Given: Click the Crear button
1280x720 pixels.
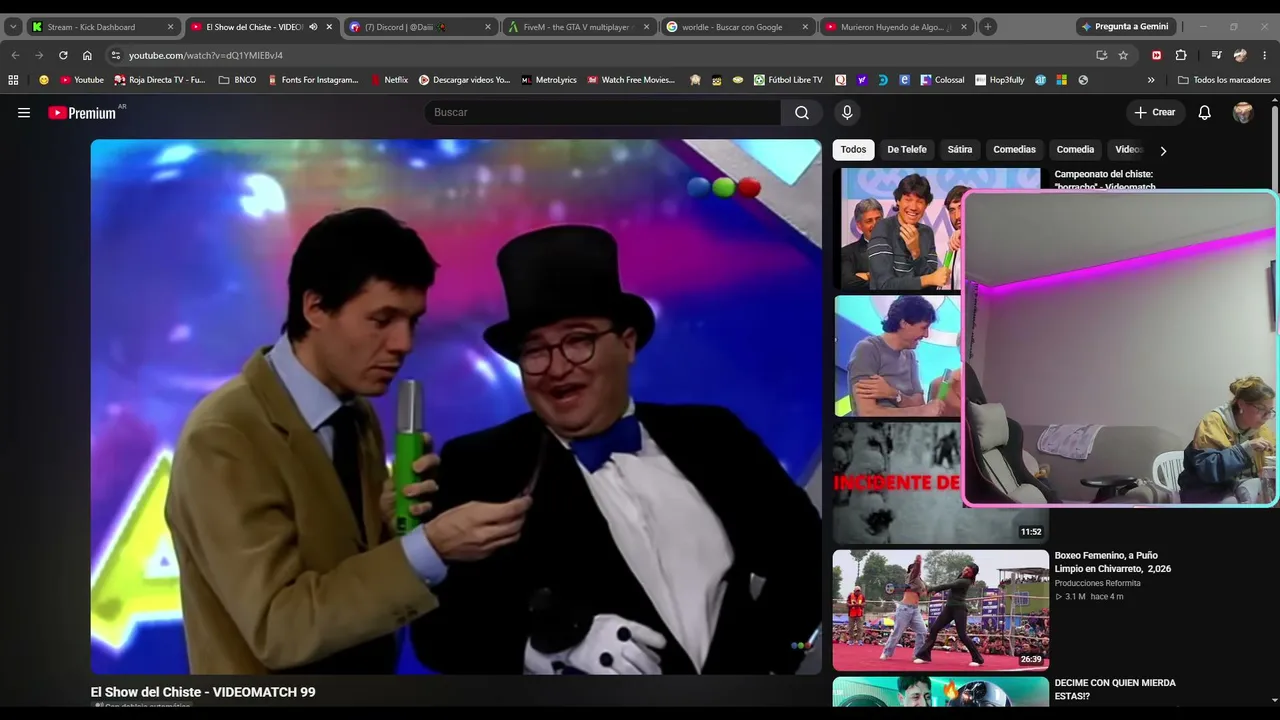Looking at the screenshot, I should pyautogui.click(x=1155, y=113).
